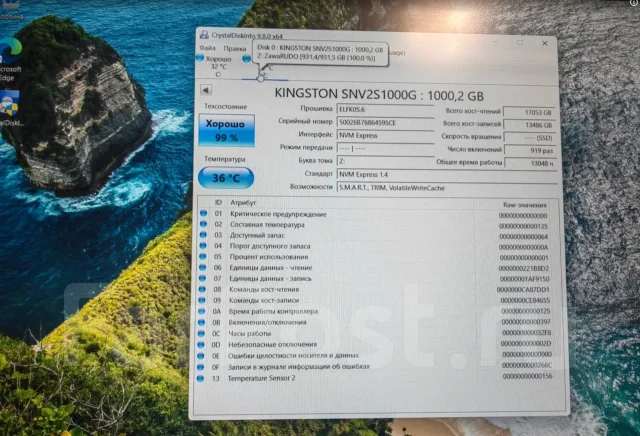Close the CrystalDiskInfo window
640x436 pixels.
coord(544,43)
